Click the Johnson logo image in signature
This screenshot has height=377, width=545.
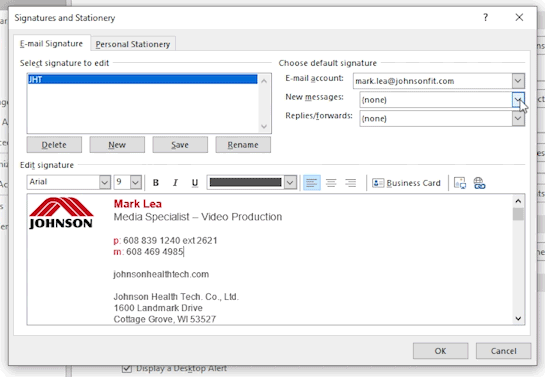click(x=61, y=213)
